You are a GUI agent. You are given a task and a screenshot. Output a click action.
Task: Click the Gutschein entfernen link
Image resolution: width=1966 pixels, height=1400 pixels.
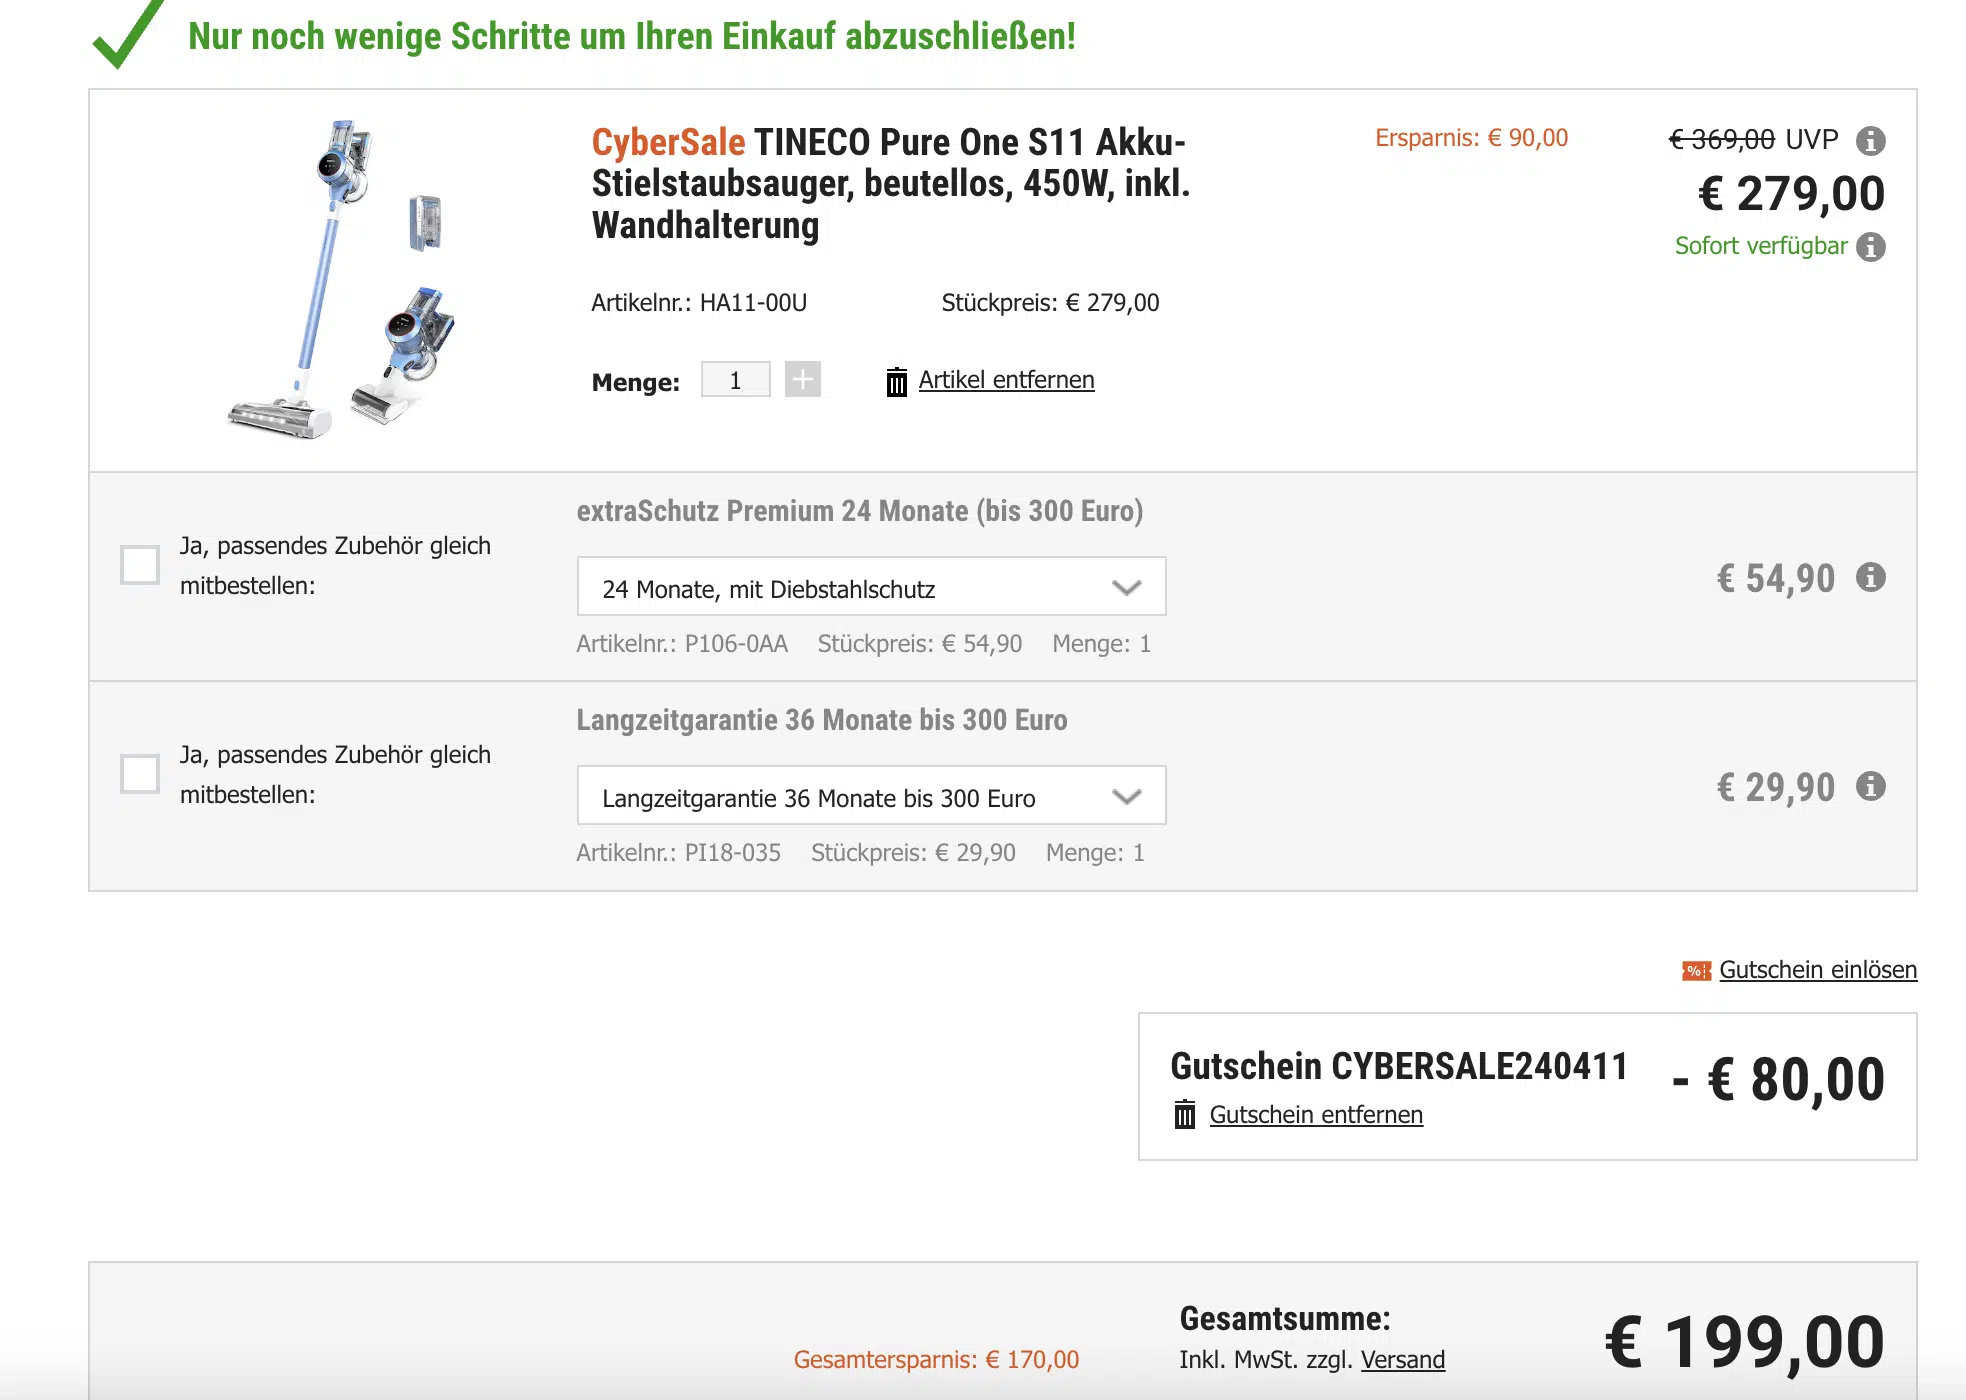point(1316,1115)
